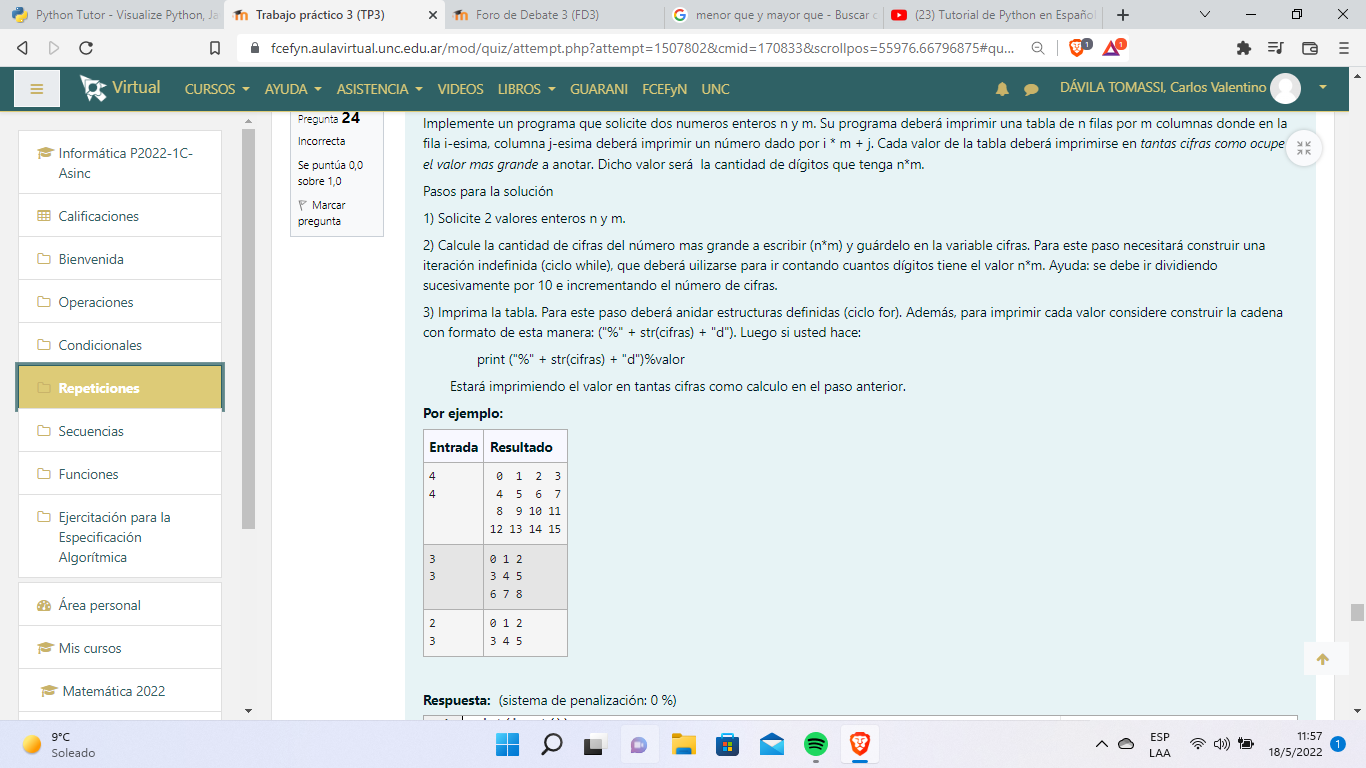Select Repeticiones section in sidebar
1366x768 pixels.
[x=119, y=388]
